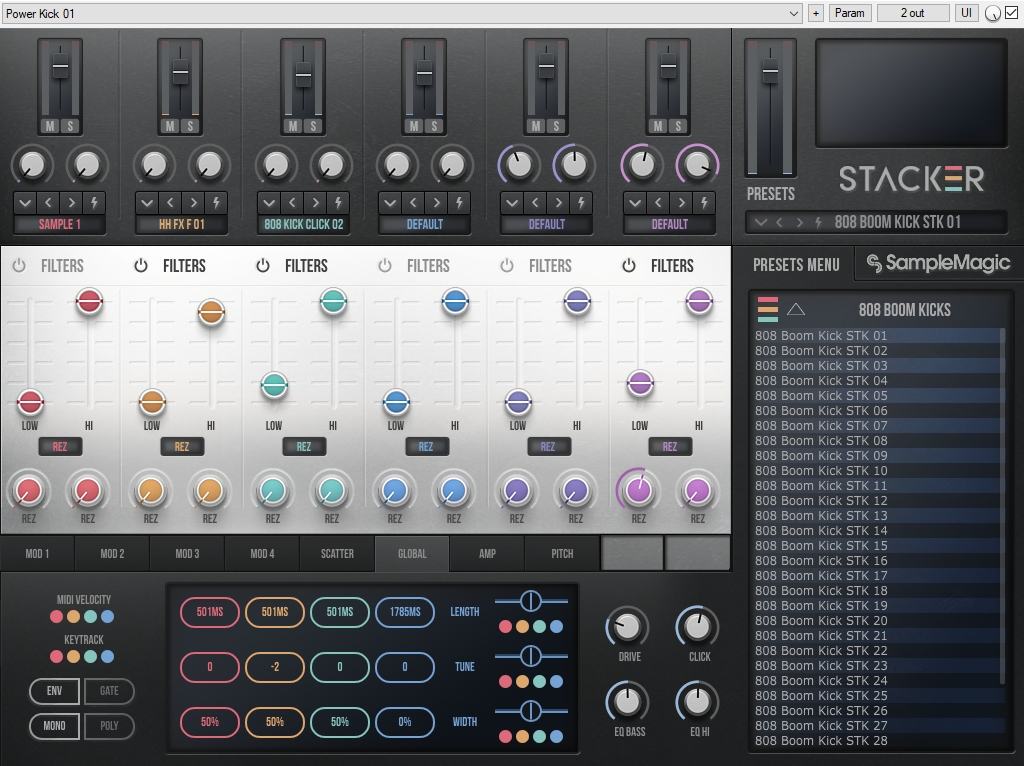Toggle the teal KEYTRACK dot

(91, 656)
